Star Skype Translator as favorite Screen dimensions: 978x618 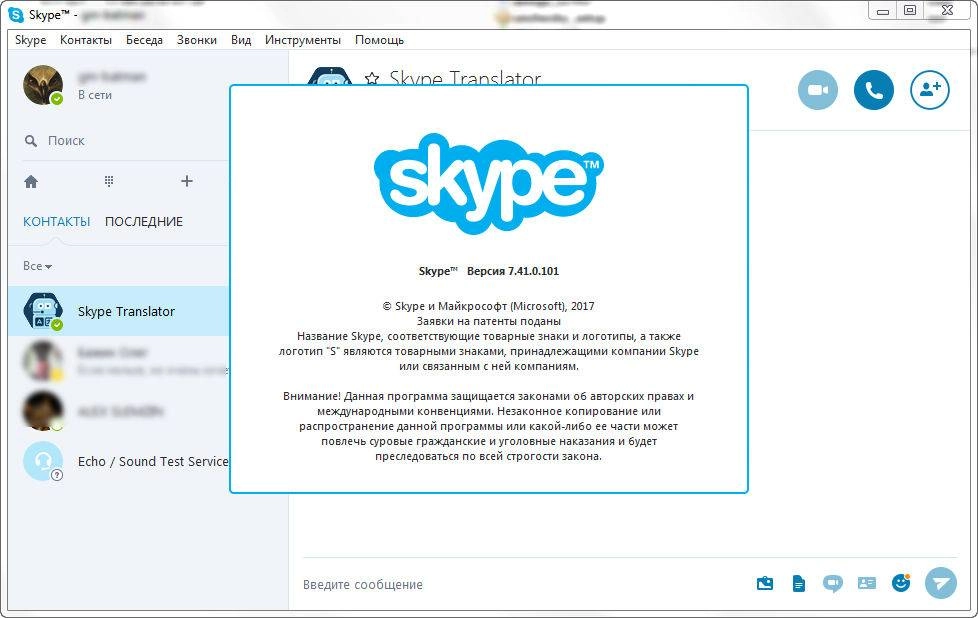[x=372, y=79]
